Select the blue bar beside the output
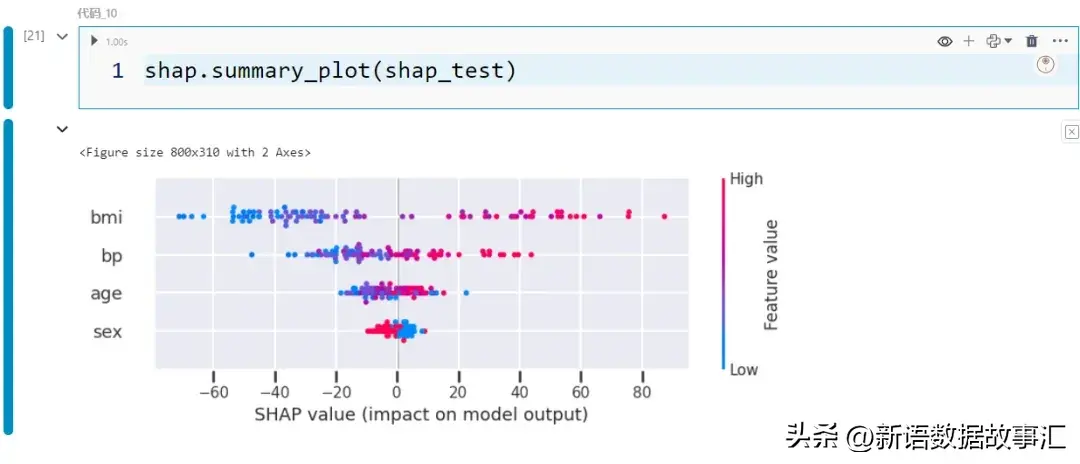The width and height of the screenshot is (1080, 464). (x=8, y=277)
